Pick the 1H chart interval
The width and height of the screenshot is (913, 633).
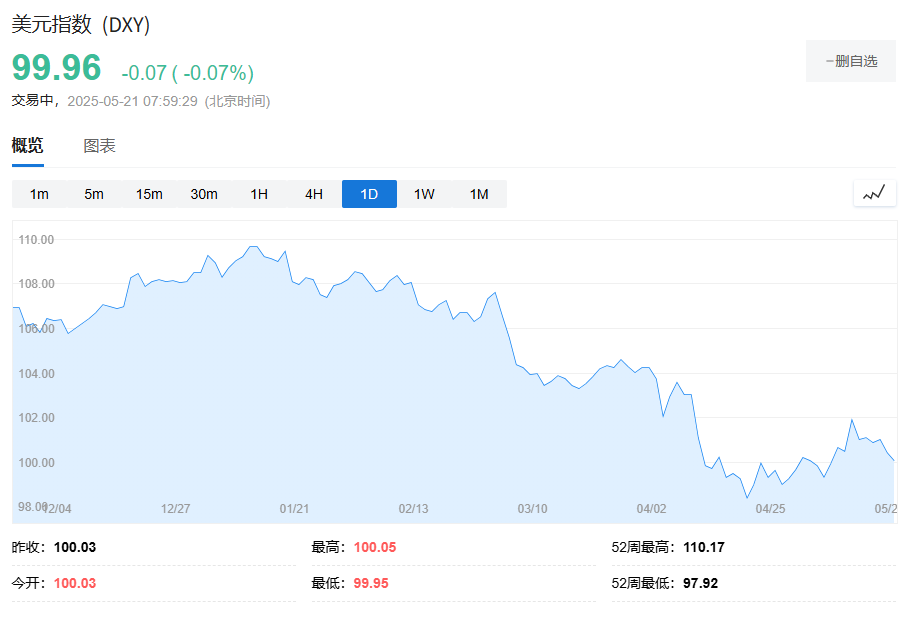pyautogui.click(x=259, y=194)
